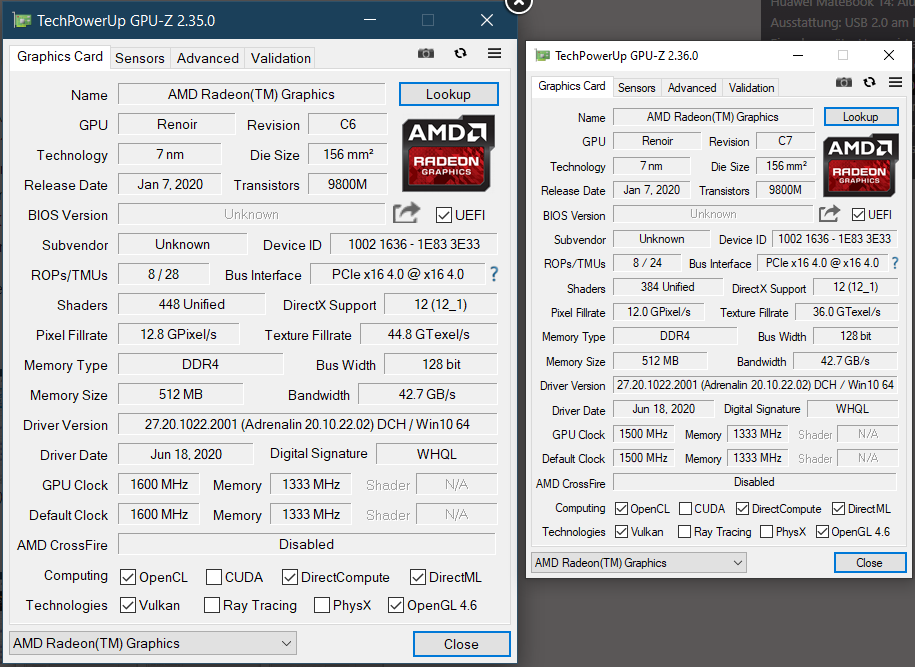Toggle OpenGL 4.6 checkbox in GPU-Z 2.36.0
Image resolution: width=915 pixels, height=667 pixels.
[822, 532]
